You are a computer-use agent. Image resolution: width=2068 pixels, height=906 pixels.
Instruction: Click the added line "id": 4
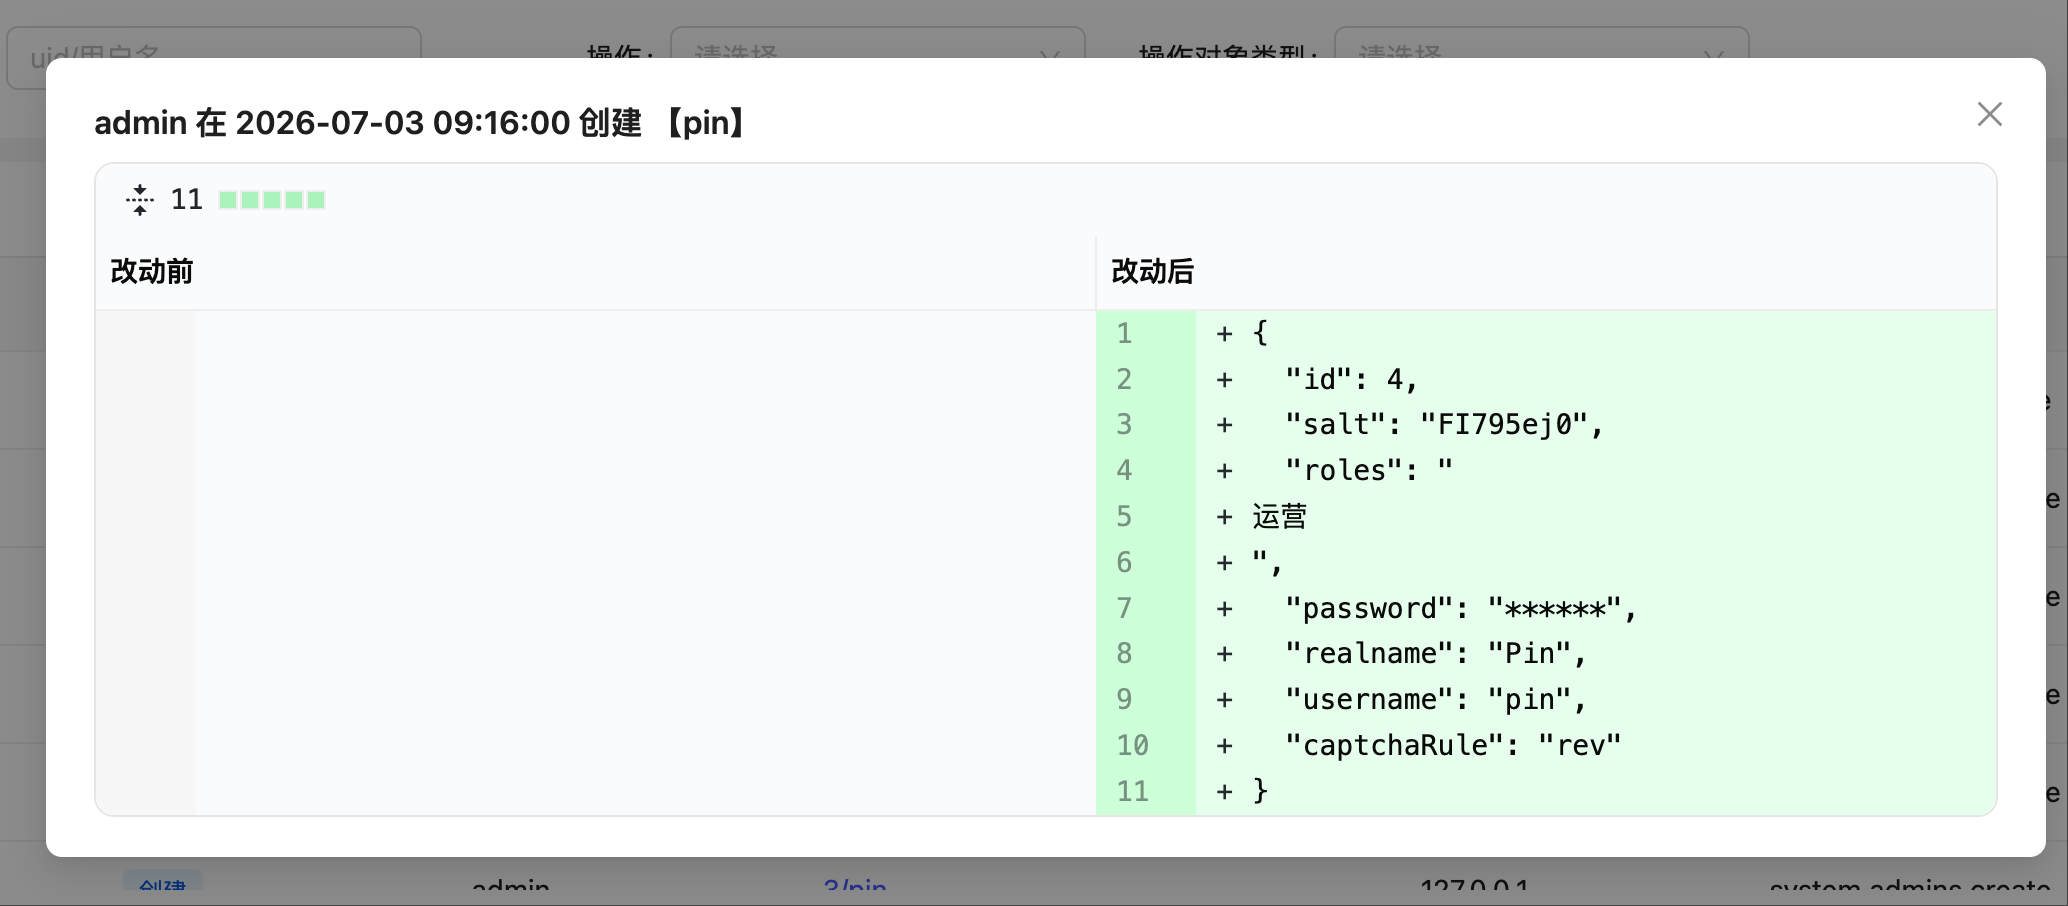pos(1596,379)
